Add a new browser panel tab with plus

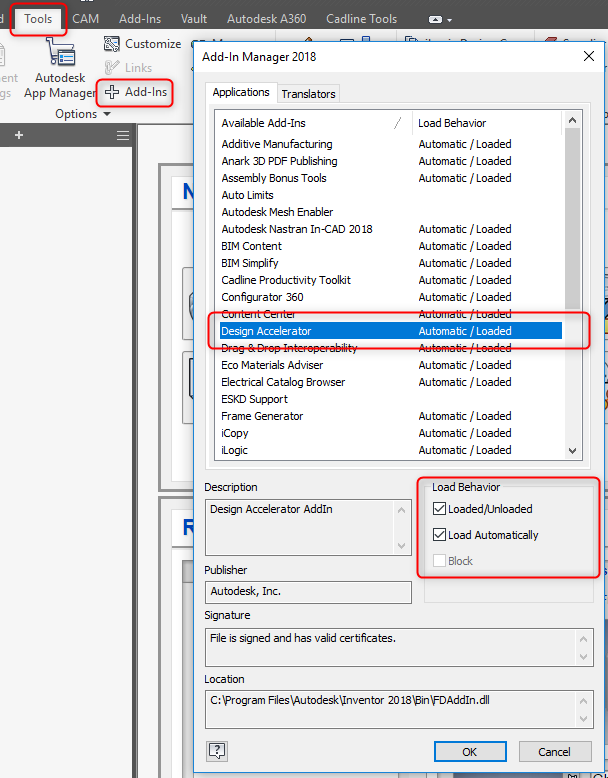[19, 135]
